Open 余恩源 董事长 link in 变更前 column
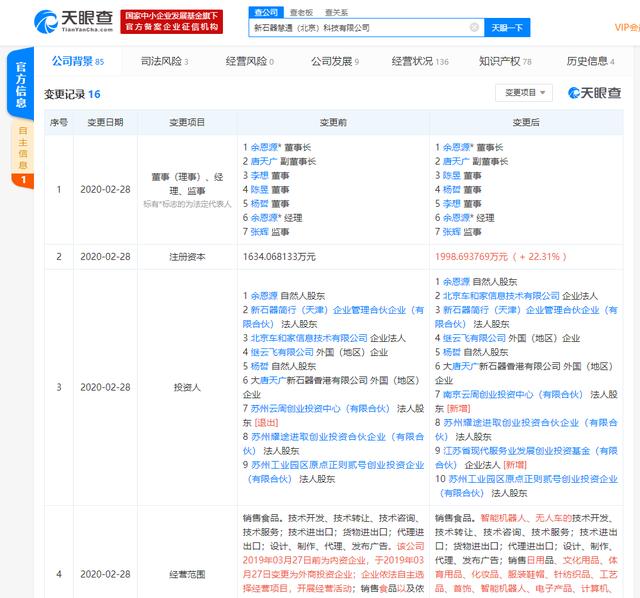 [266, 147]
